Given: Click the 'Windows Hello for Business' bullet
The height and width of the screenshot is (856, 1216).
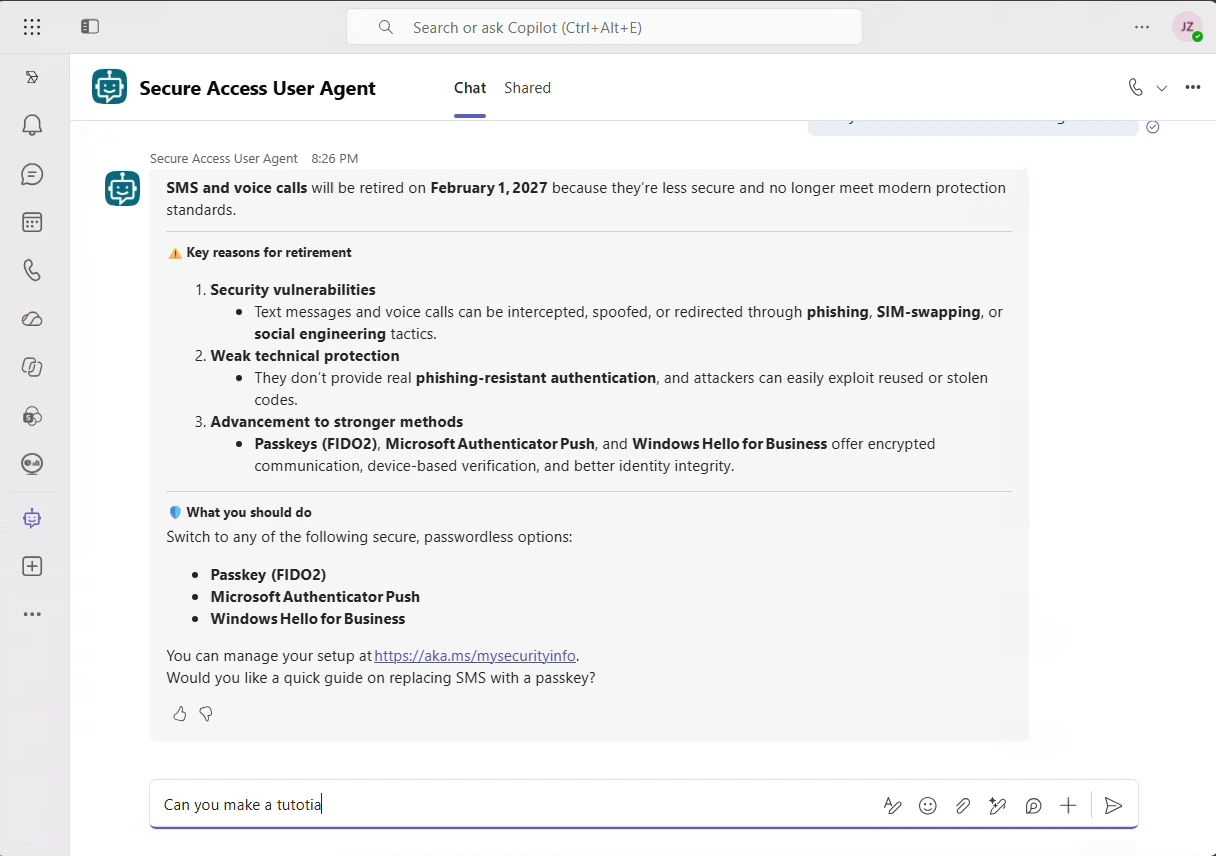Looking at the screenshot, I should (x=308, y=619).
